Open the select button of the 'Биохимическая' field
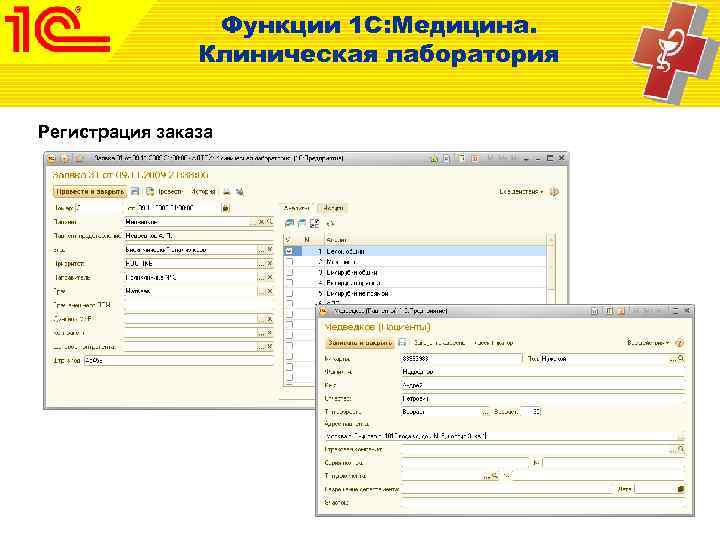The width and height of the screenshot is (720, 540). coord(261,250)
